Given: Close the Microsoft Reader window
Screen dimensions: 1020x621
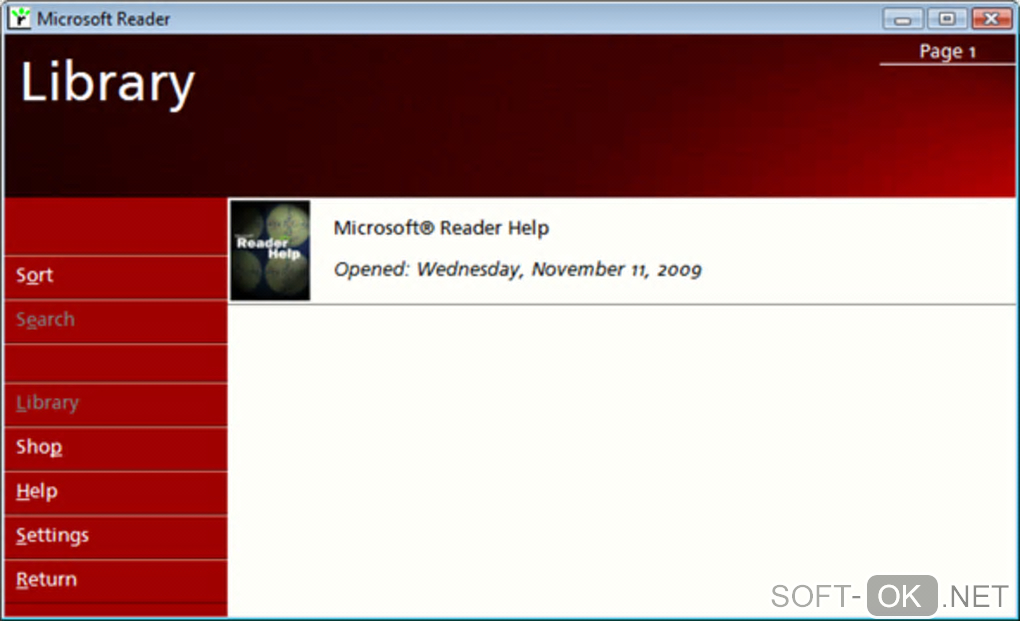Looking at the screenshot, I should click(x=991, y=19).
